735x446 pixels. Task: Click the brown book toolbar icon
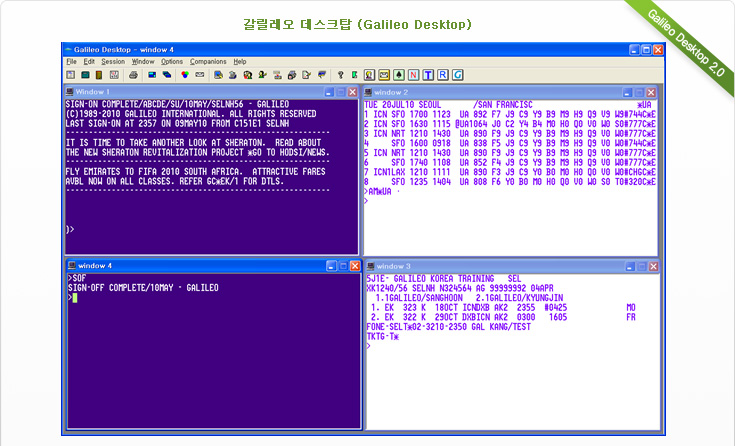99,75
